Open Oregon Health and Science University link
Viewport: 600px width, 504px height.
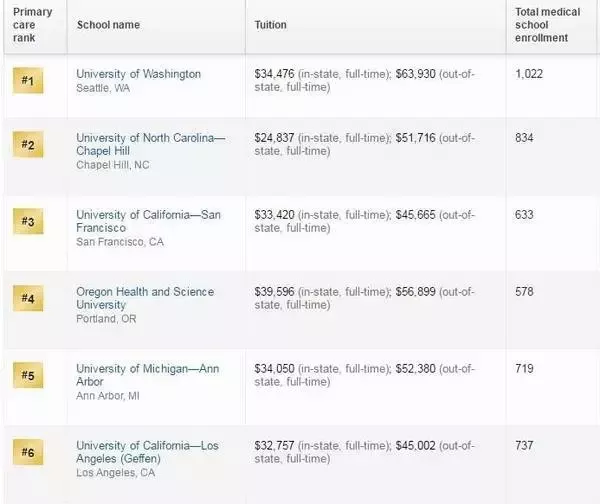145,298
